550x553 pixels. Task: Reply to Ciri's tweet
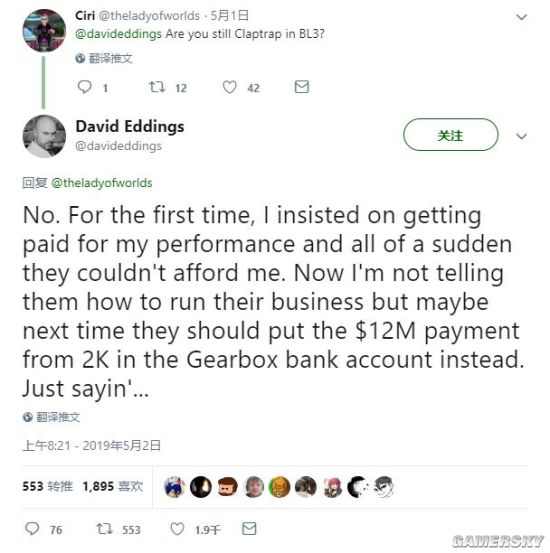(x=85, y=87)
